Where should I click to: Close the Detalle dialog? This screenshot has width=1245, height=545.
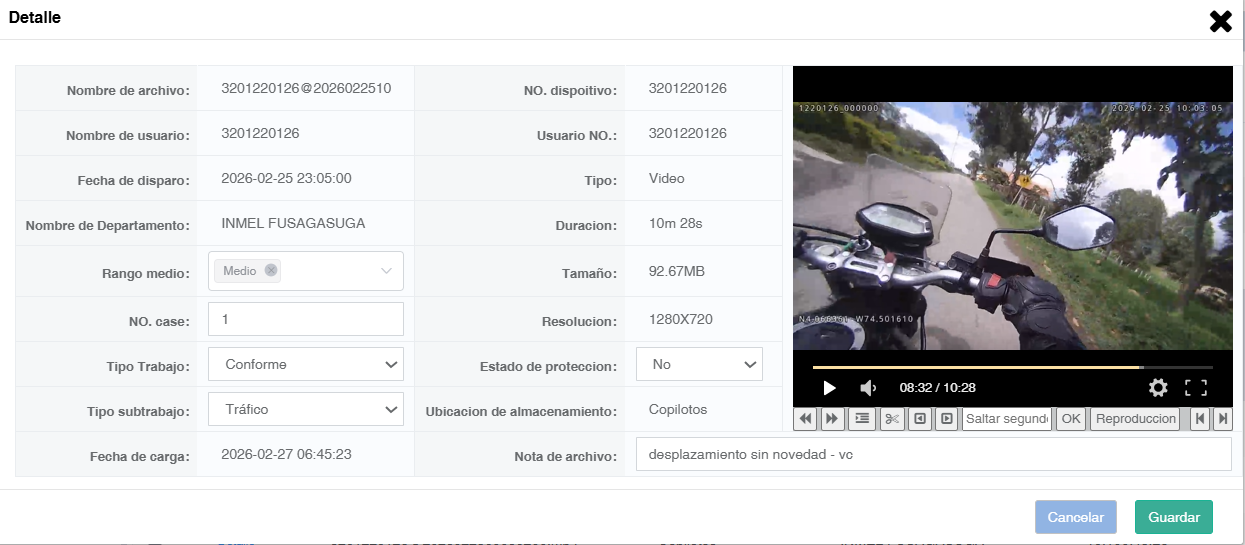tap(1220, 21)
